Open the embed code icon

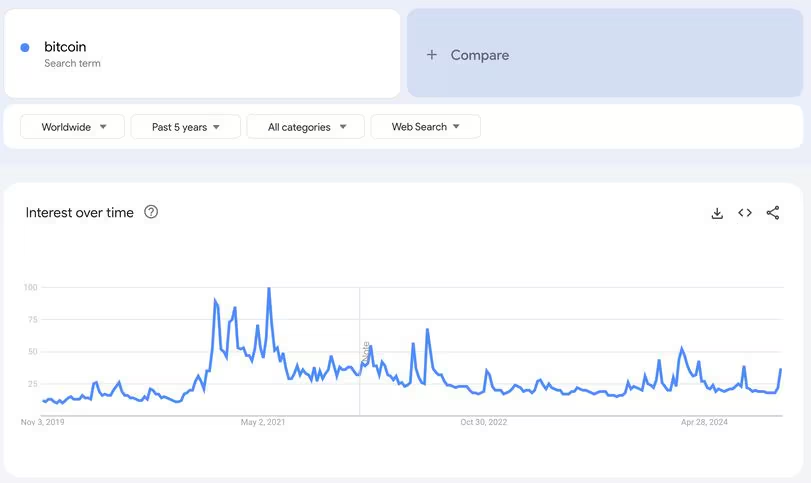pos(745,213)
